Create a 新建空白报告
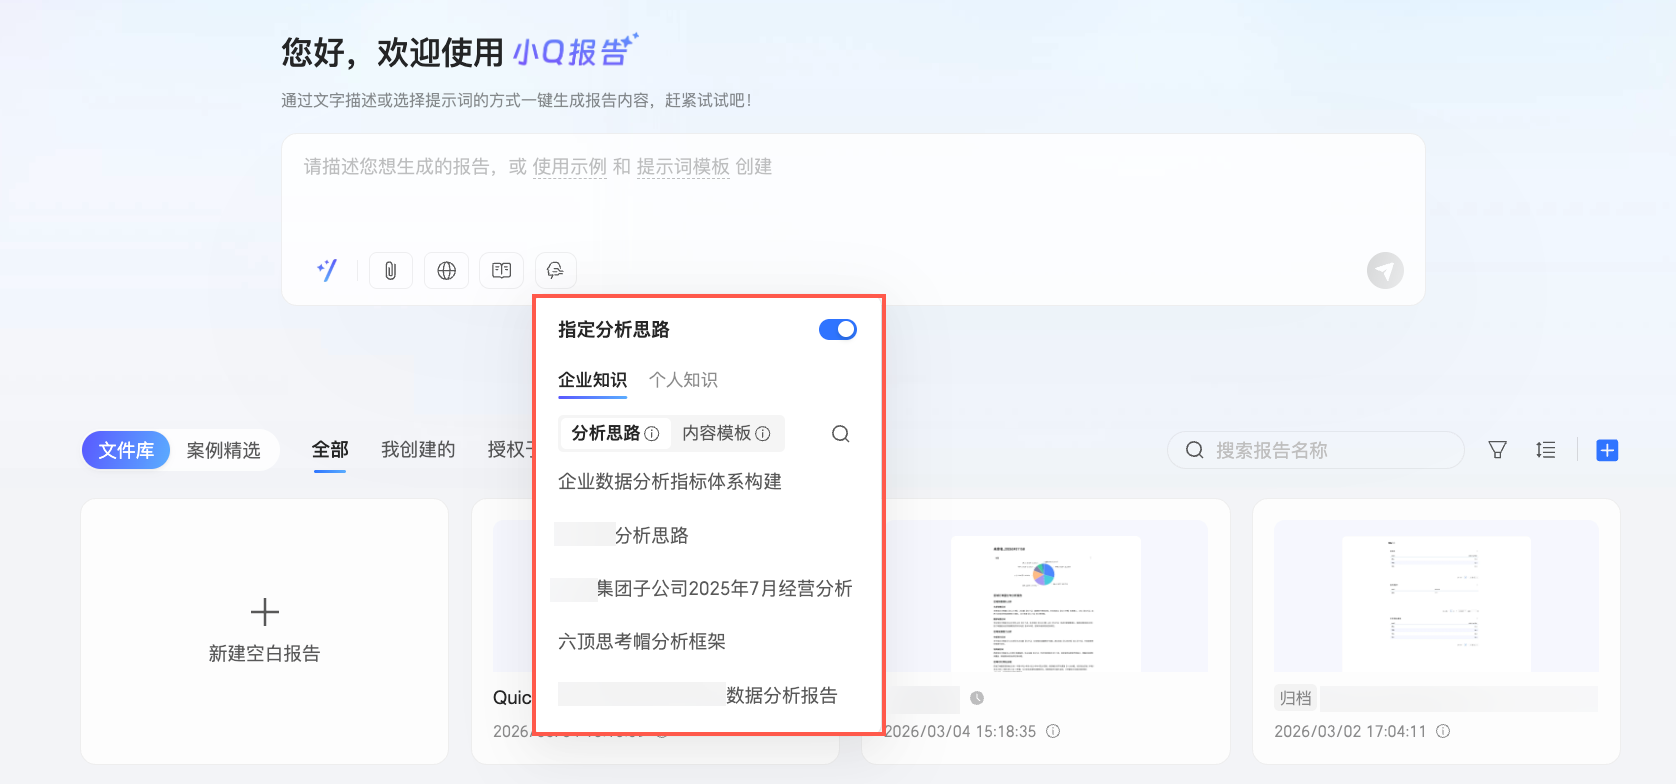Image resolution: width=1676 pixels, height=784 pixels. pyautogui.click(x=265, y=631)
